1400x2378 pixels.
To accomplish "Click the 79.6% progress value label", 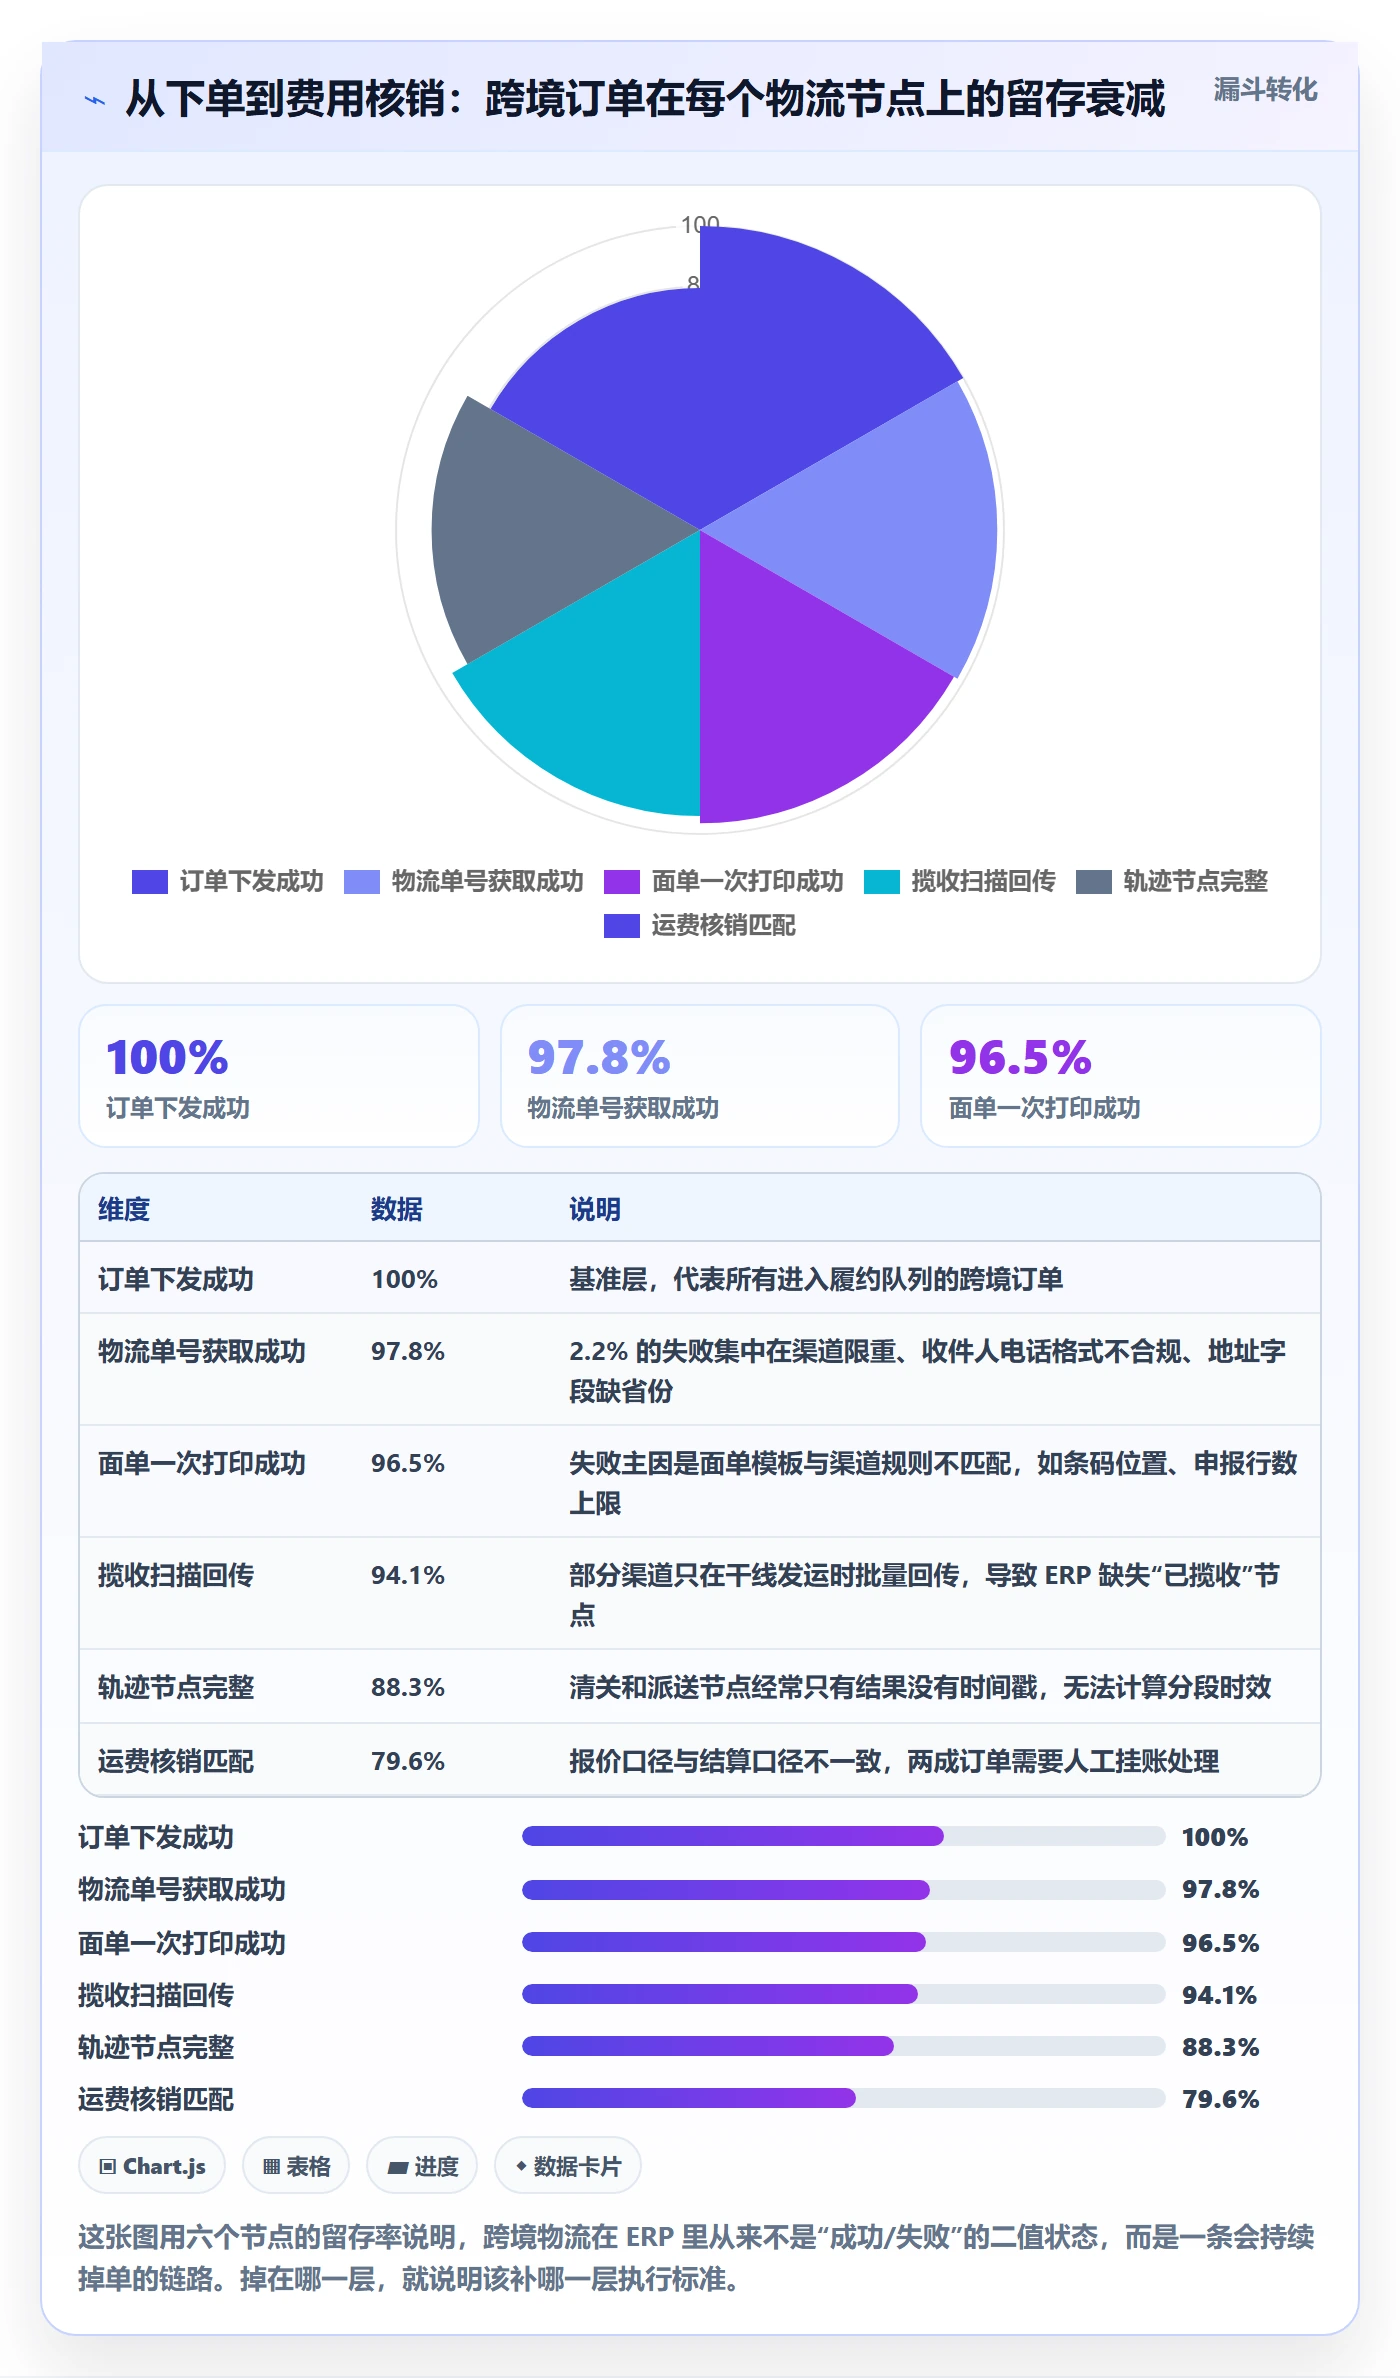I will (x=1220, y=2099).
